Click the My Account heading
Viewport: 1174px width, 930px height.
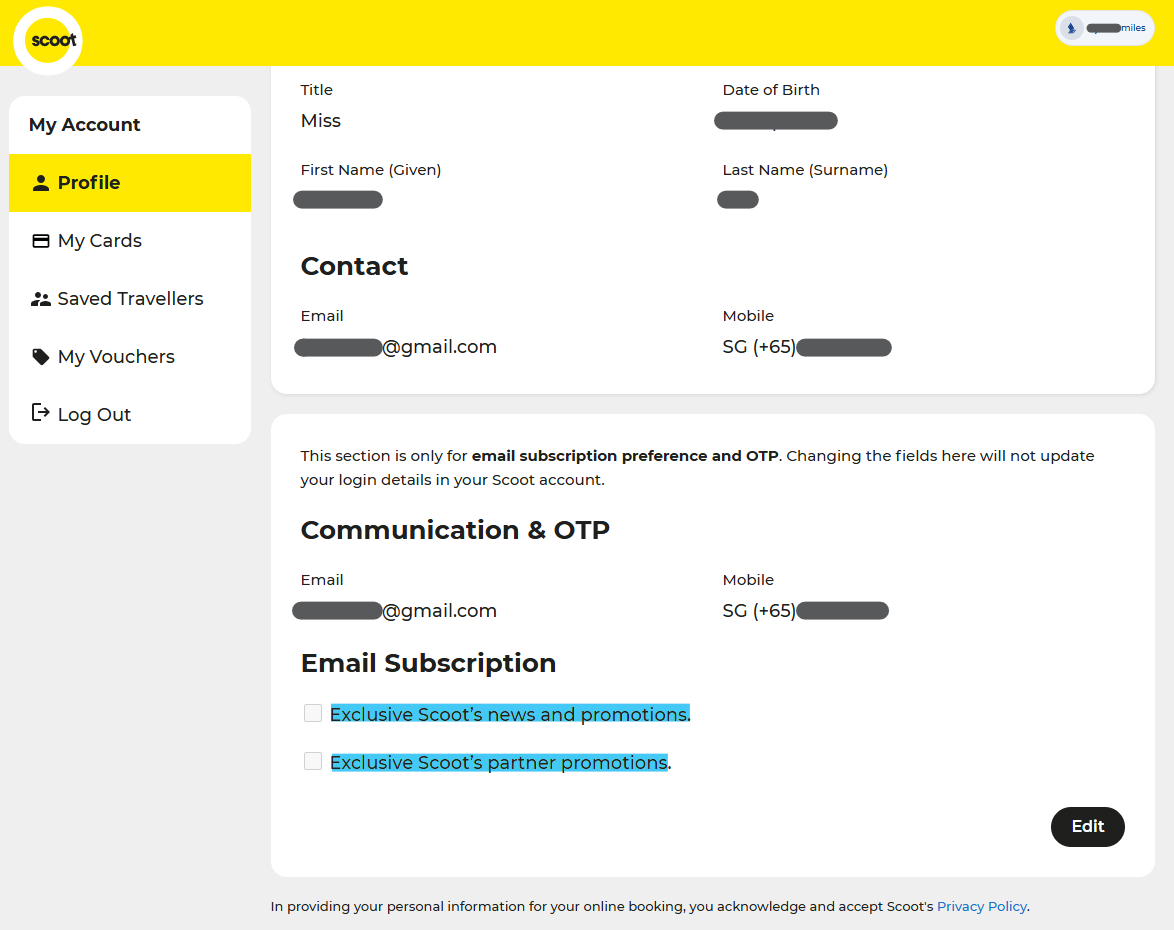point(85,125)
